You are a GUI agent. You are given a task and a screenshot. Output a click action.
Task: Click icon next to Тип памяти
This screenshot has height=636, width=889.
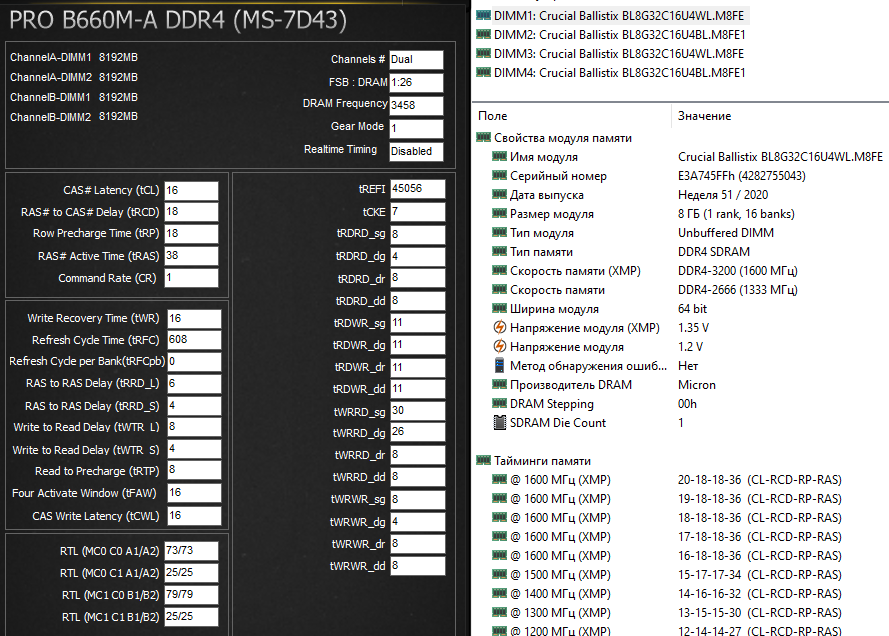coord(499,251)
